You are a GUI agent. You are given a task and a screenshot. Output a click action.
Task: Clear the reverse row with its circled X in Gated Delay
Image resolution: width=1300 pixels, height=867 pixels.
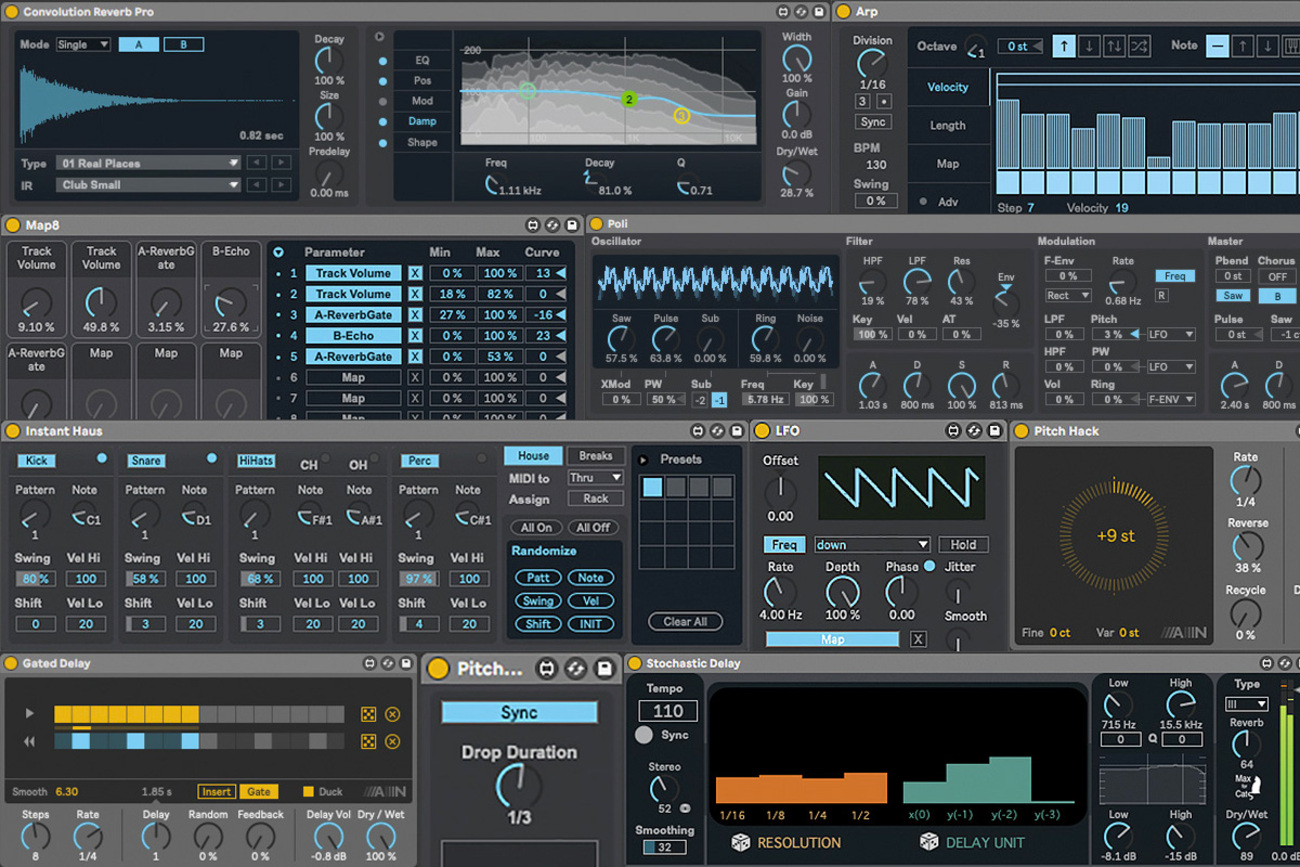pyautogui.click(x=392, y=741)
